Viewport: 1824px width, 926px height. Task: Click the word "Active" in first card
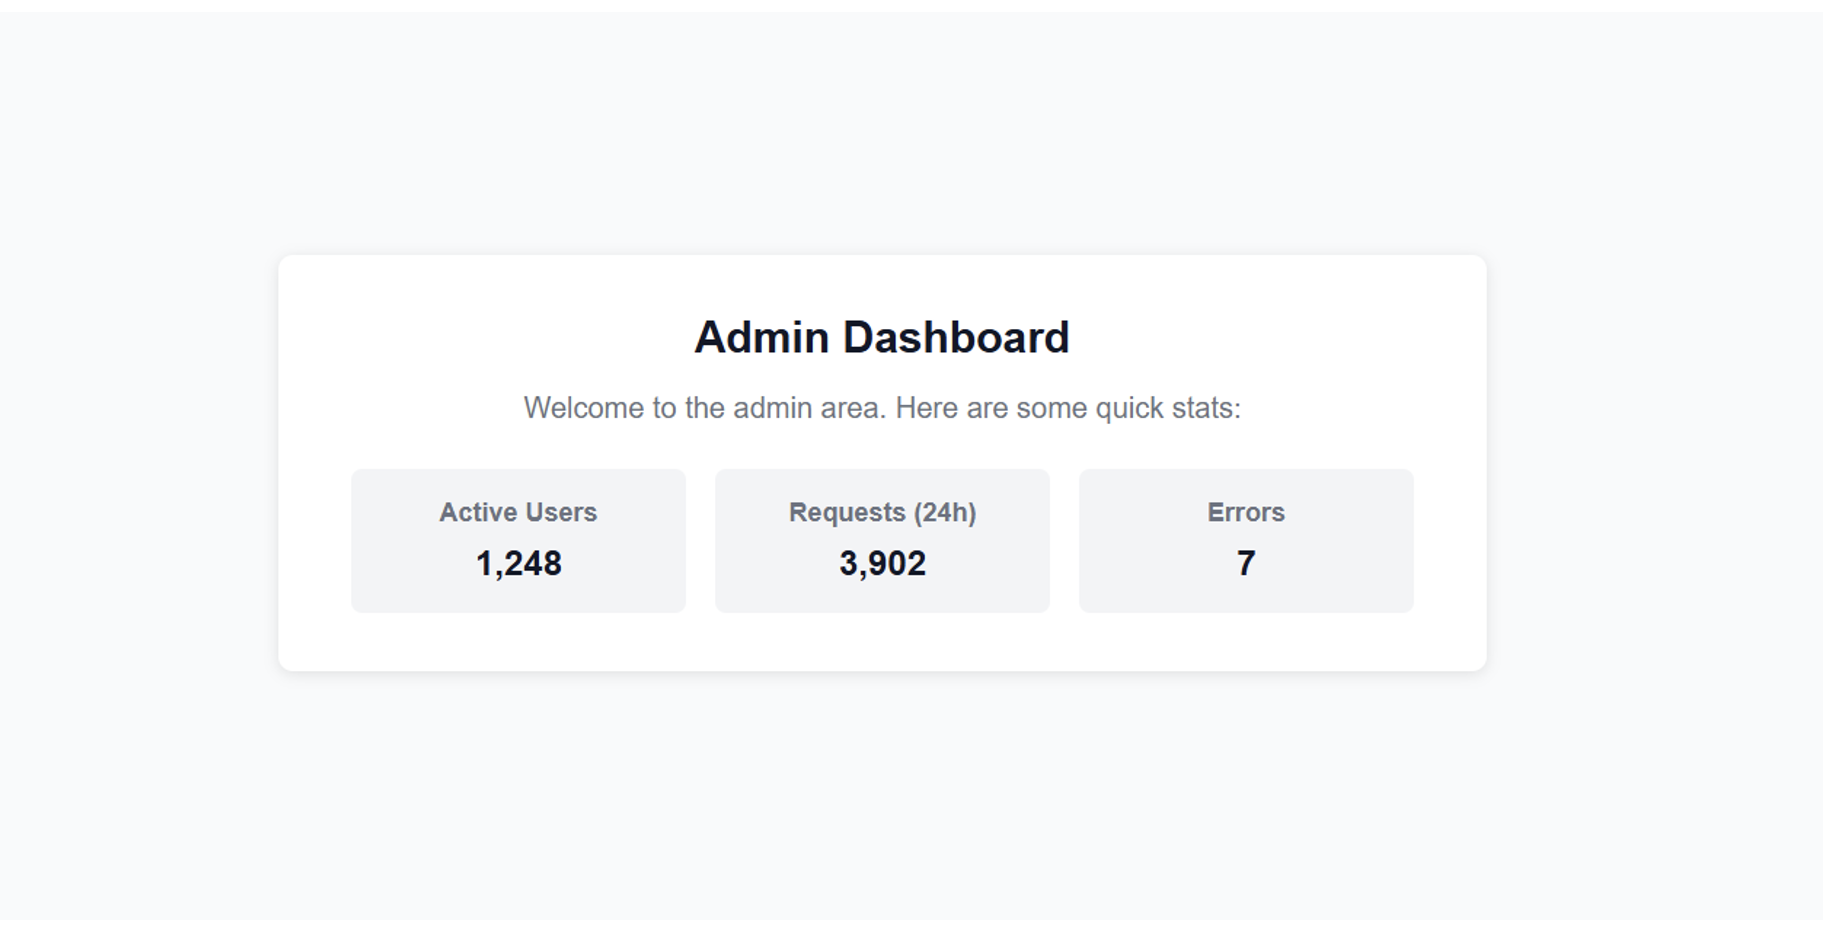pos(475,512)
